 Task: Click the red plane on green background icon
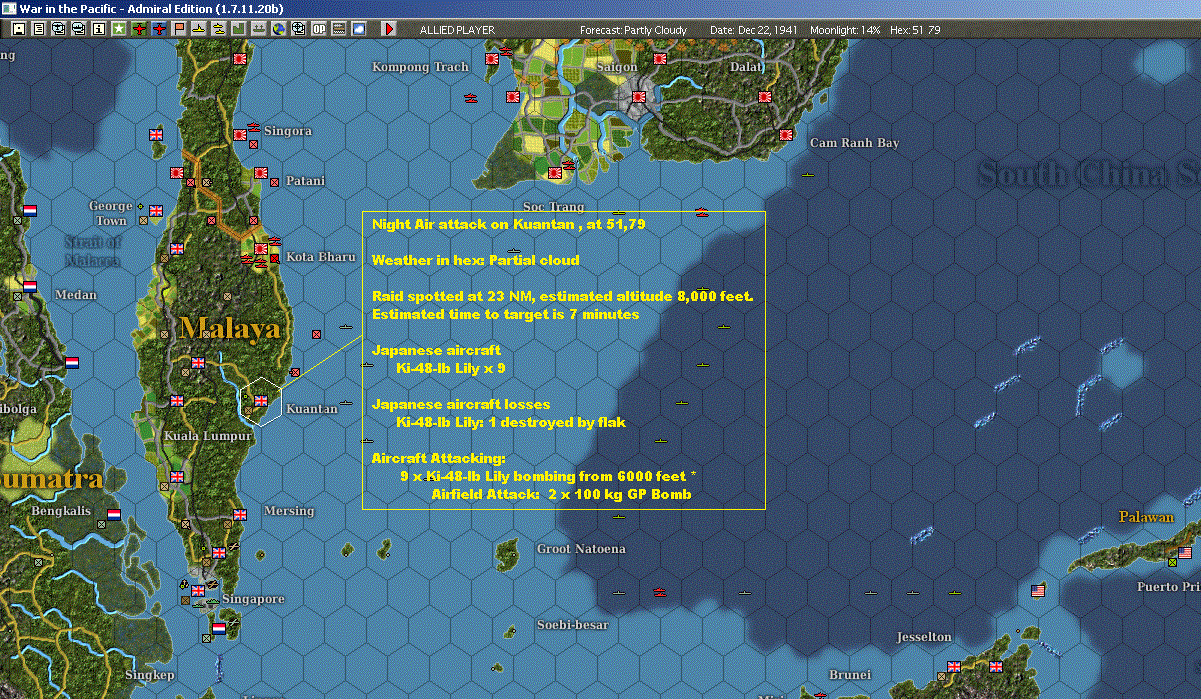pos(139,29)
